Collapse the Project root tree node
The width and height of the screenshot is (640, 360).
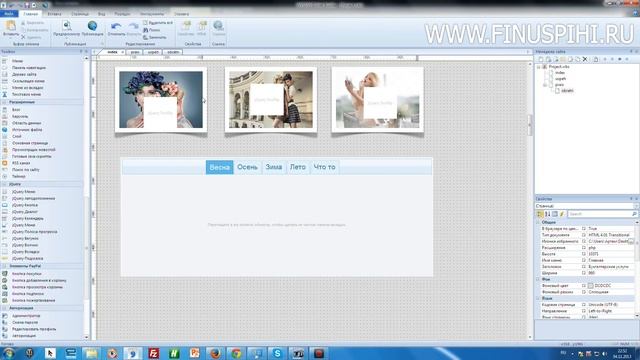coord(538,66)
